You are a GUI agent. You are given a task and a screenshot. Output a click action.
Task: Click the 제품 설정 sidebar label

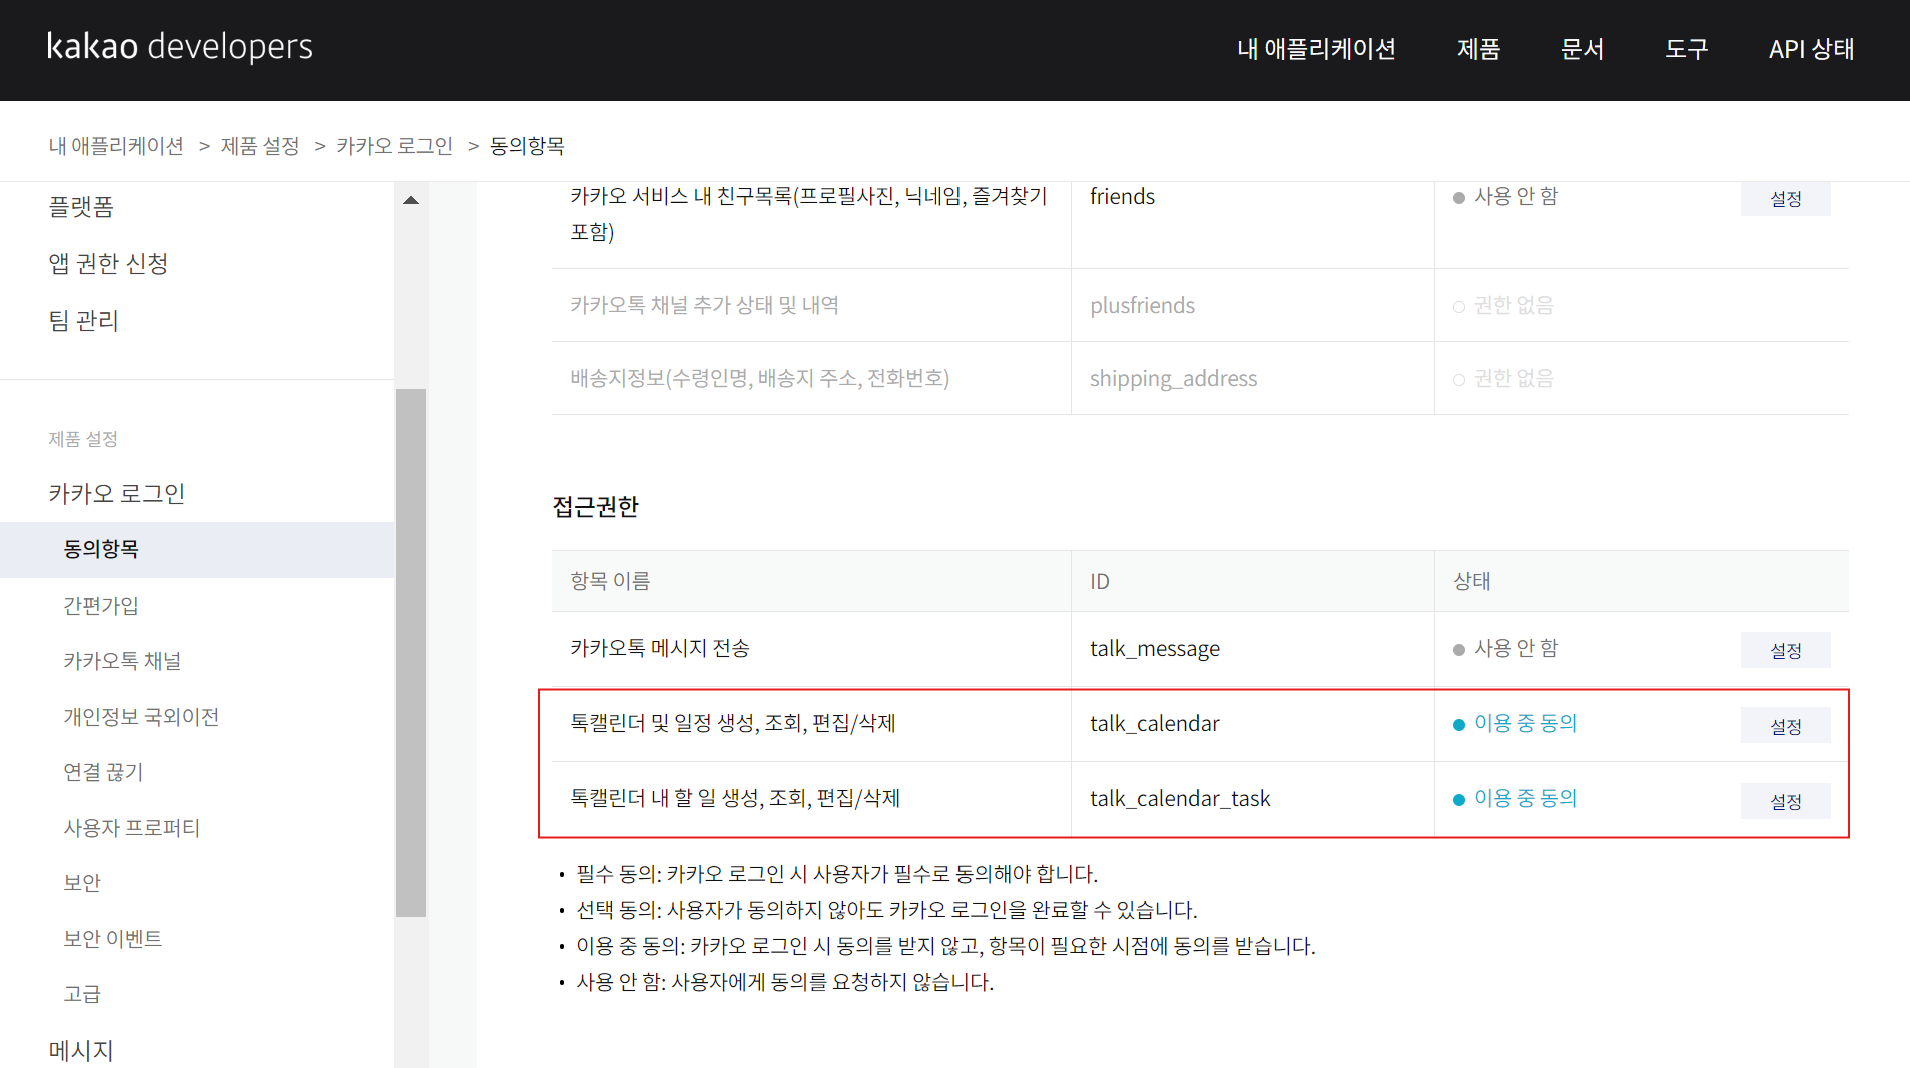[83, 439]
